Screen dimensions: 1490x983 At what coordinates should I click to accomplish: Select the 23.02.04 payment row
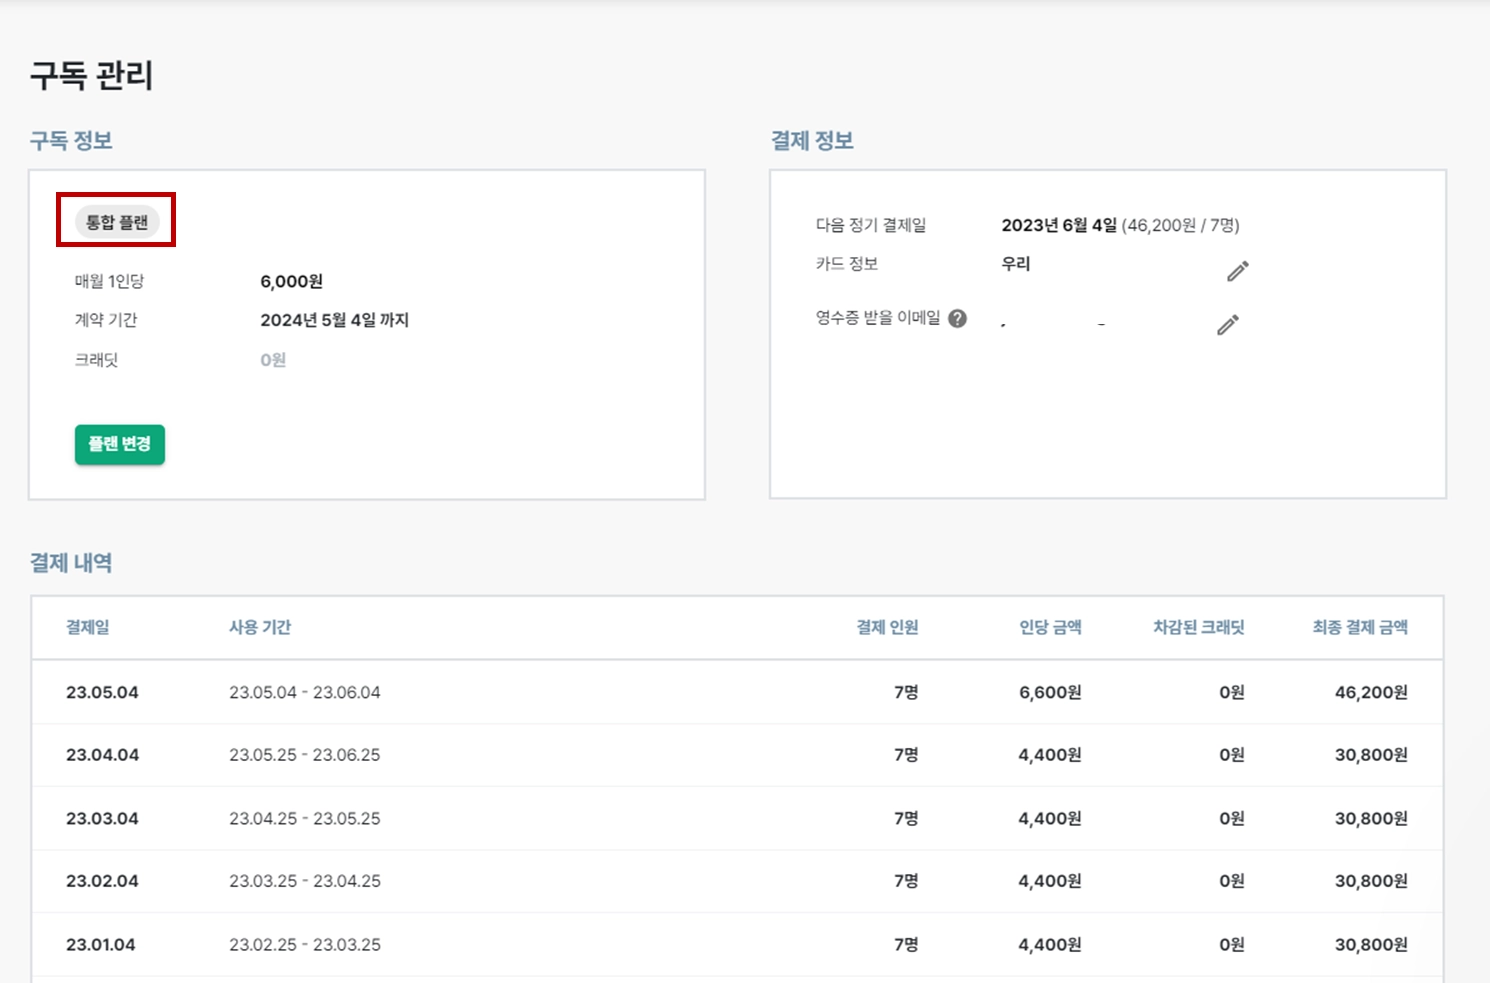coord(737,881)
